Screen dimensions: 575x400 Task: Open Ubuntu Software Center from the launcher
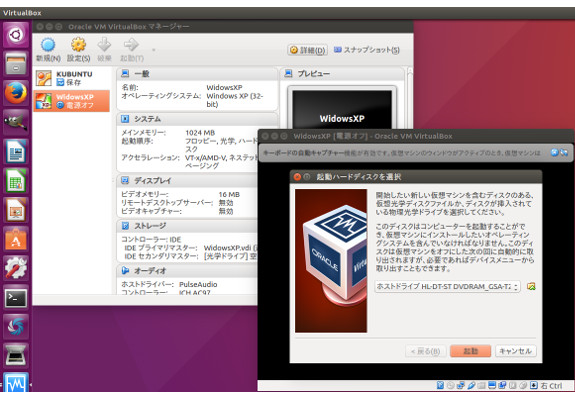tap(16, 239)
